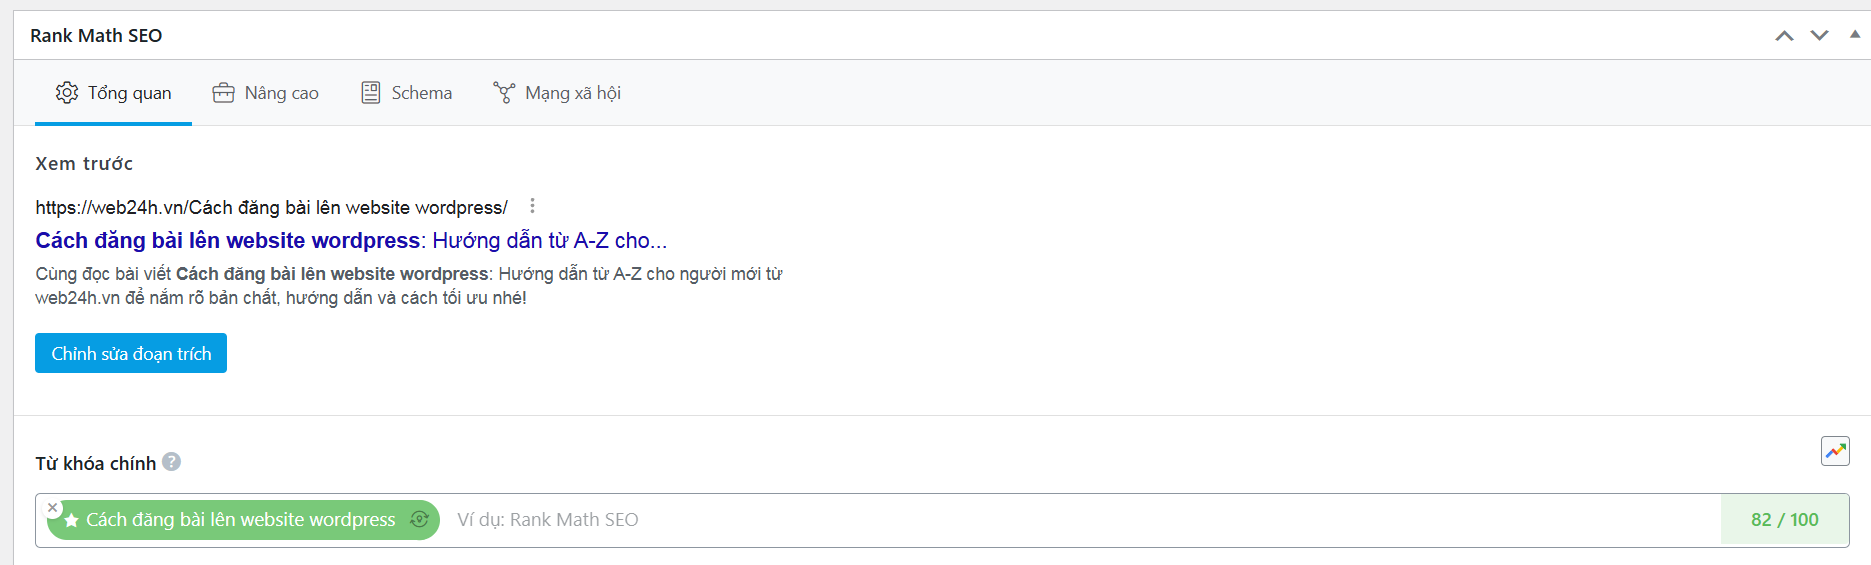This screenshot has height=565, width=1871.
Task: Click the help icon beside Từ khóa chính
Action: [172, 462]
